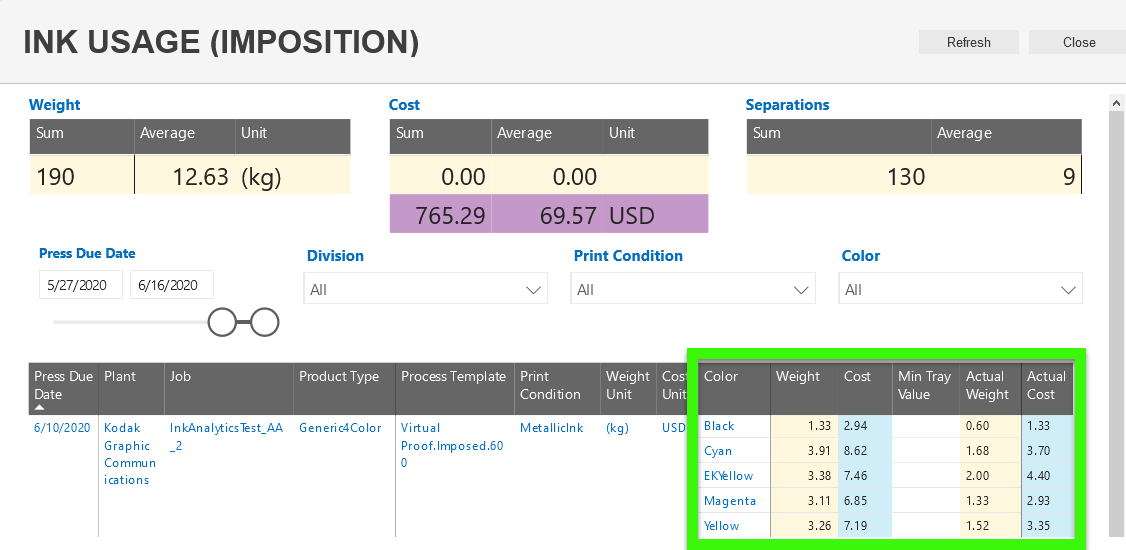The width and height of the screenshot is (1126, 550).
Task: Open the Division filter dropdown
Action: pos(426,289)
